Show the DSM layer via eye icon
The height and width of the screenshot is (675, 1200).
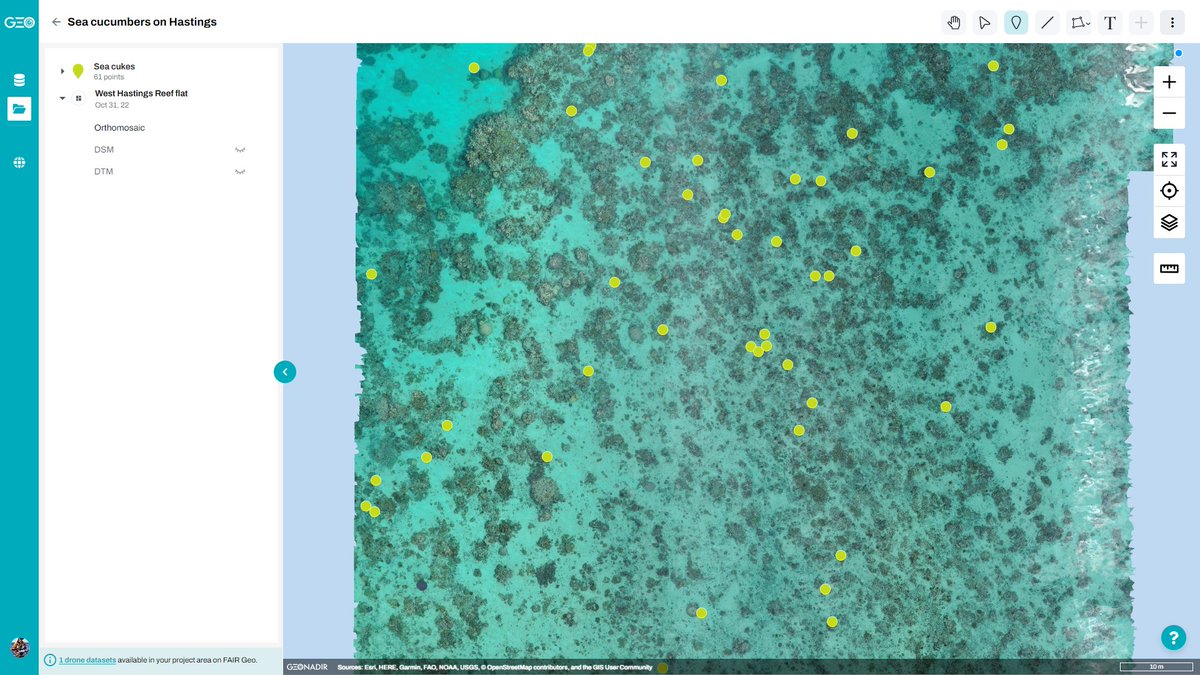click(240, 150)
